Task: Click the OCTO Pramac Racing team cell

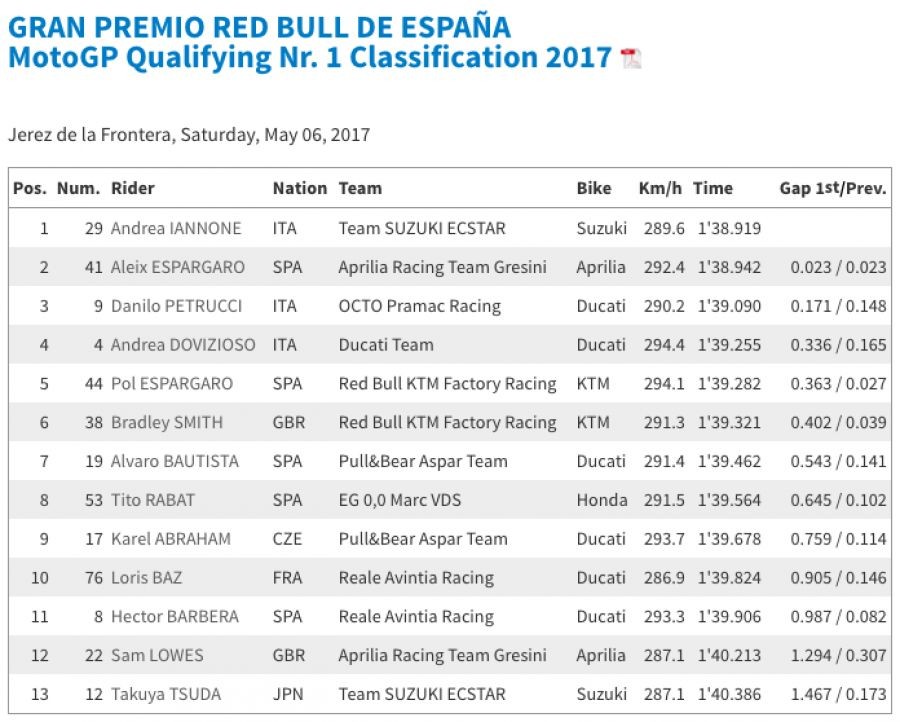Action: (x=420, y=306)
